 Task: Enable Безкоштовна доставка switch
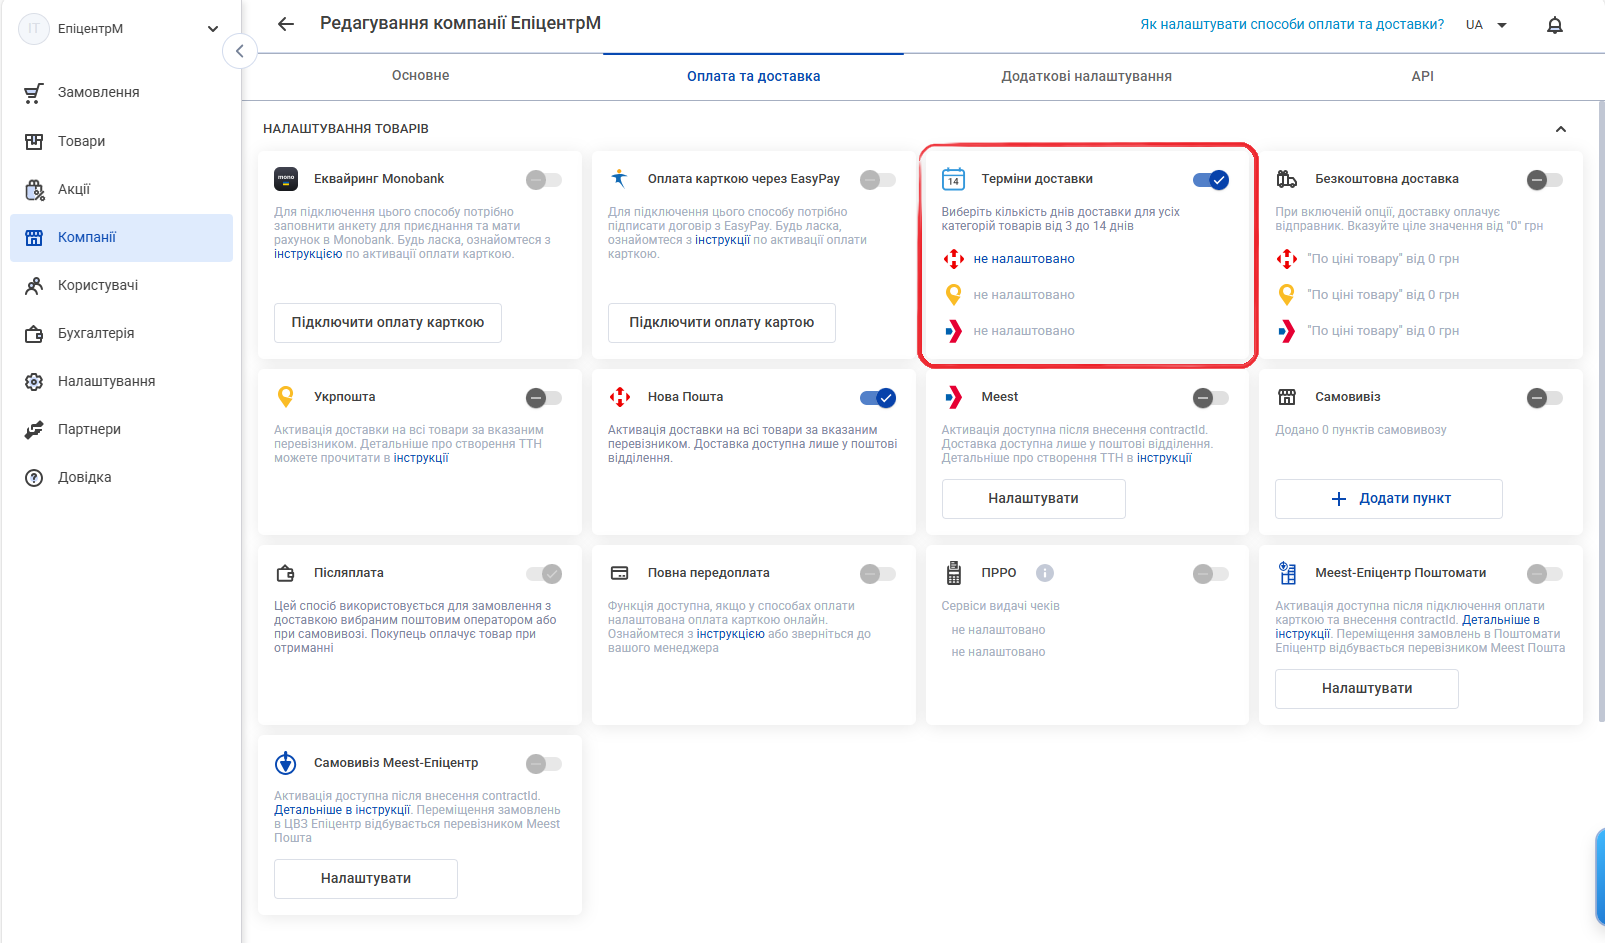point(1545,180)
